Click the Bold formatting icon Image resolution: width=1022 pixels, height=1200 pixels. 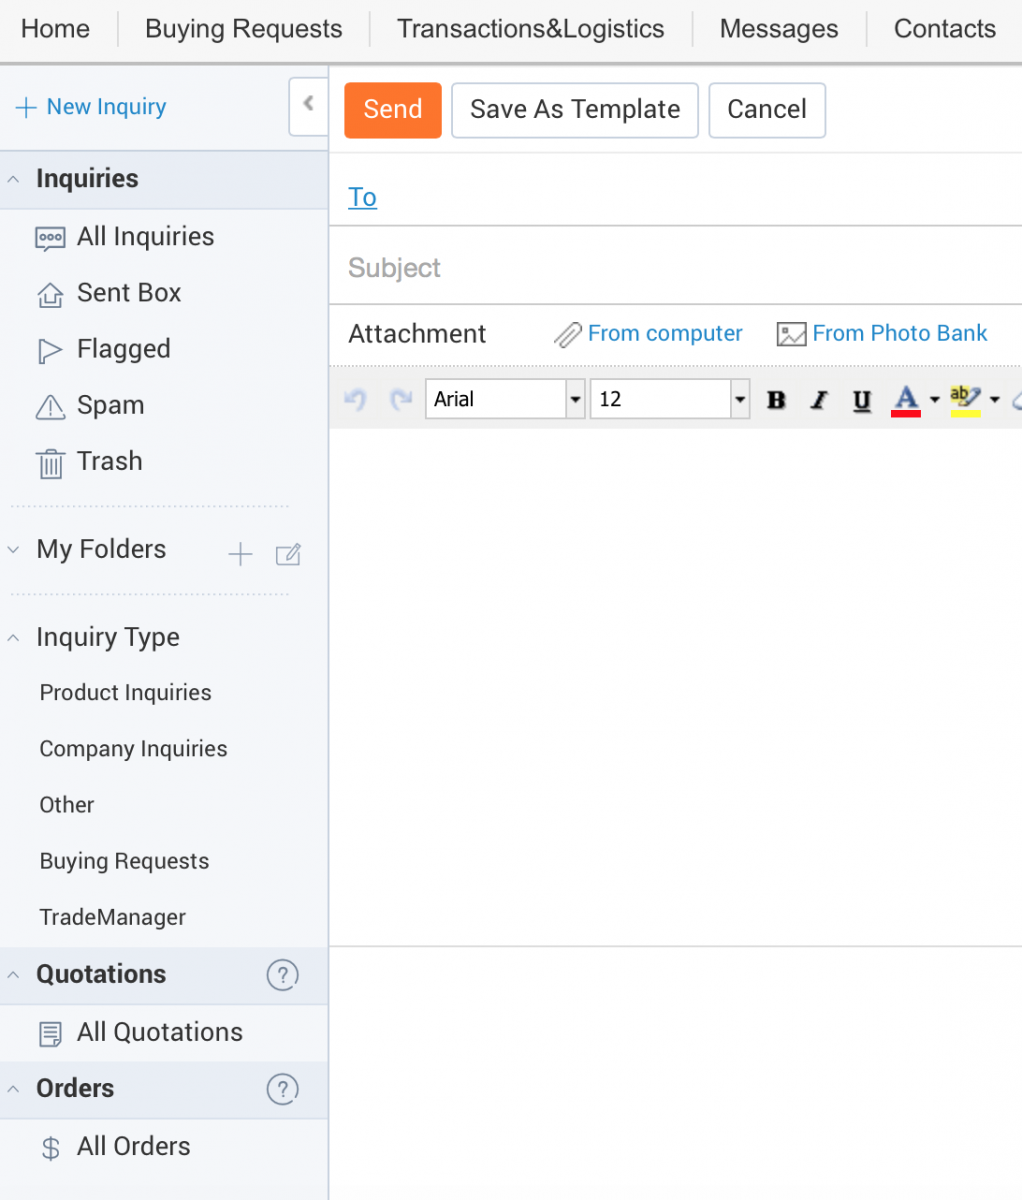coord(776,400)
